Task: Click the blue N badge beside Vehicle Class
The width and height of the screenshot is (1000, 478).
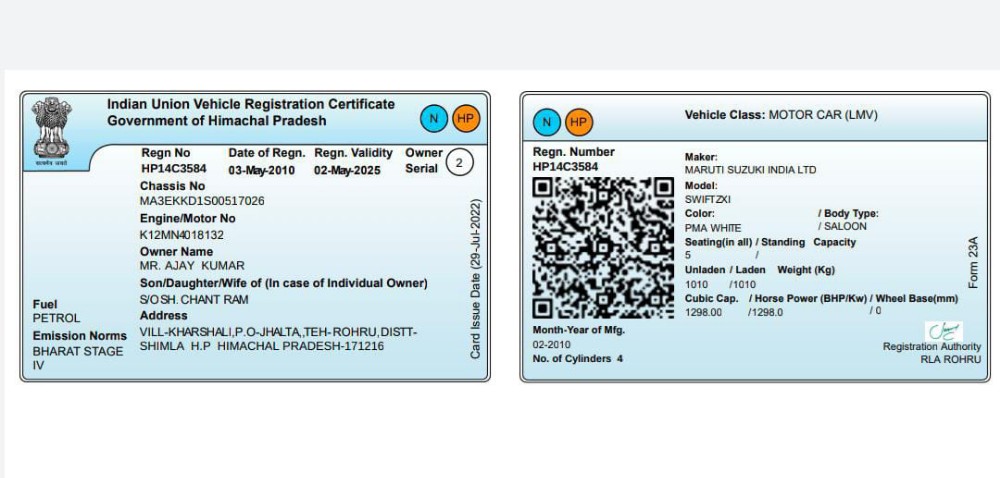Action: pyautogui.click(x=547, y=122)
